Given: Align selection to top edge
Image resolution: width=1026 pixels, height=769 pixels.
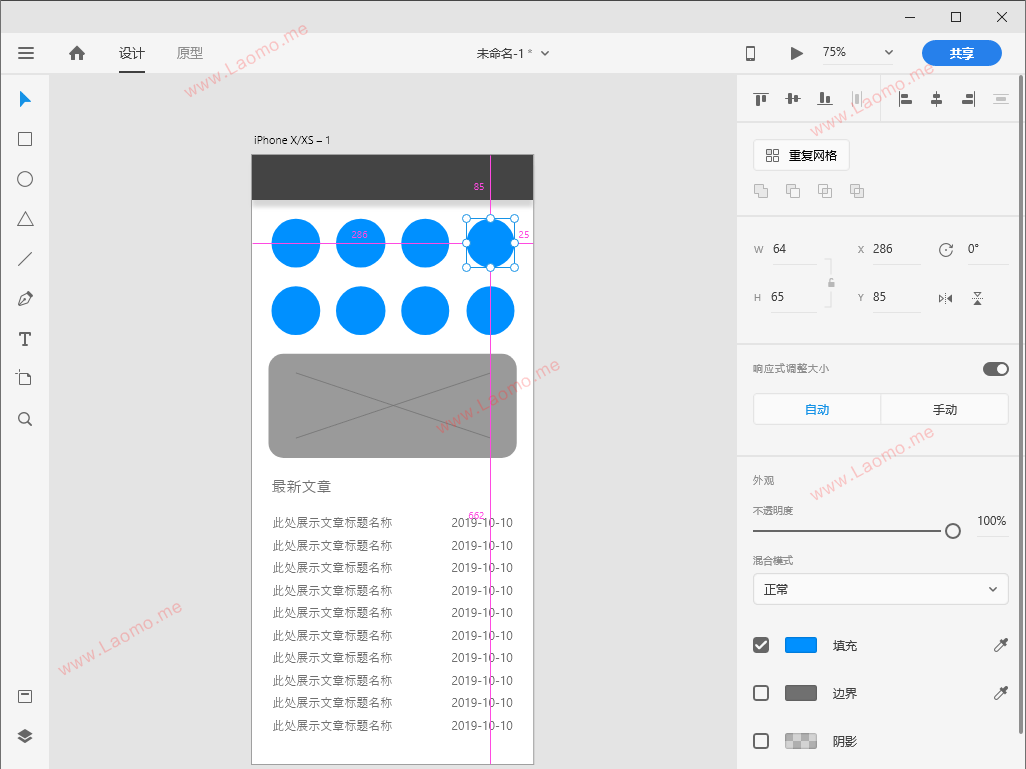Looking at the screenshot, I should click(760, 99).
